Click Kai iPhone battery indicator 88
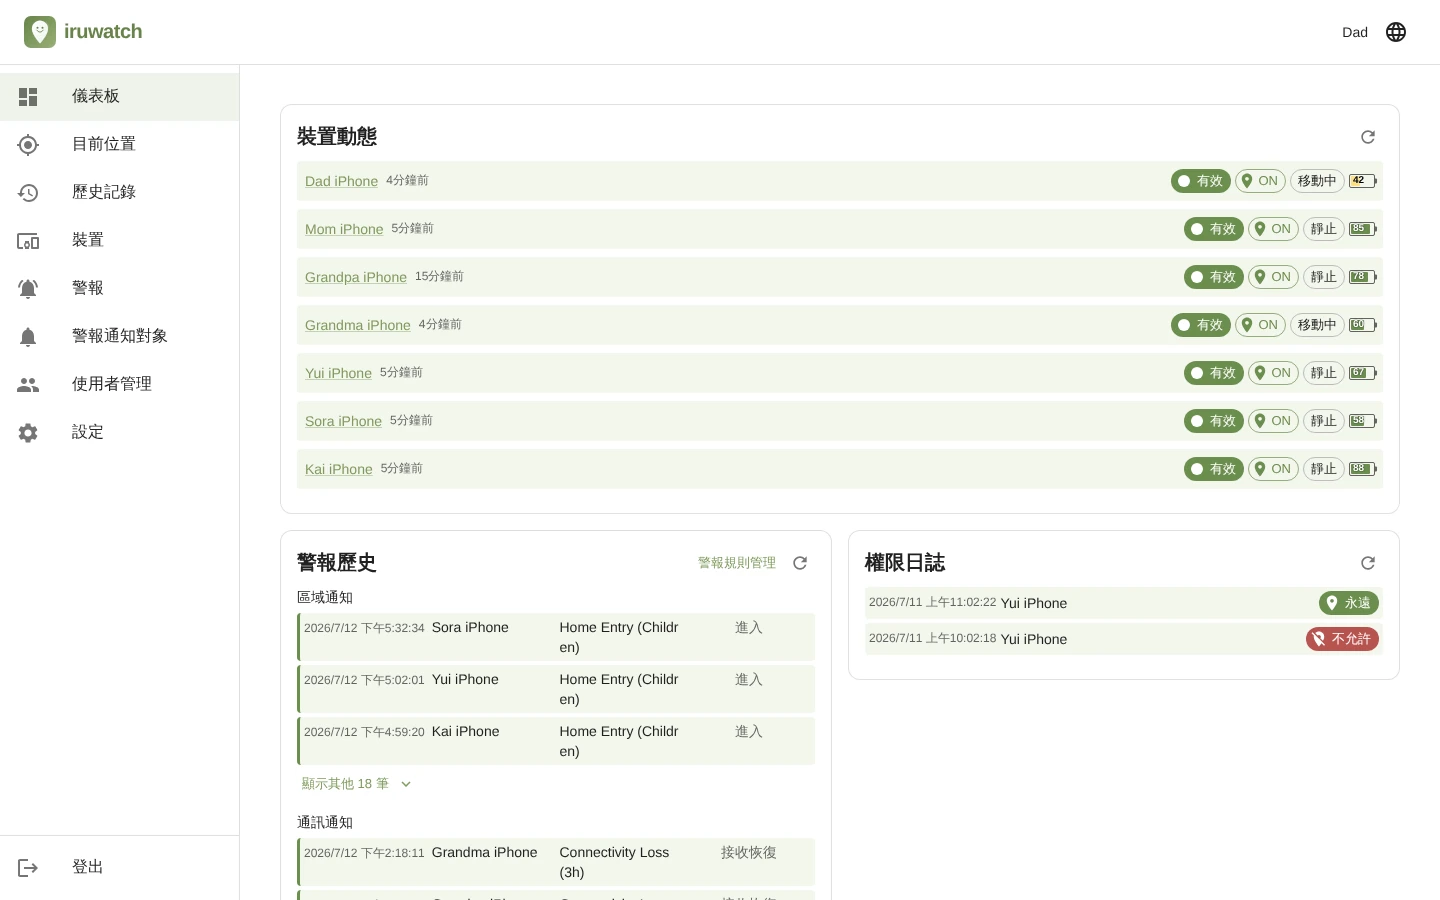This screenshot has width=1440, height=900. (1363, 469)
